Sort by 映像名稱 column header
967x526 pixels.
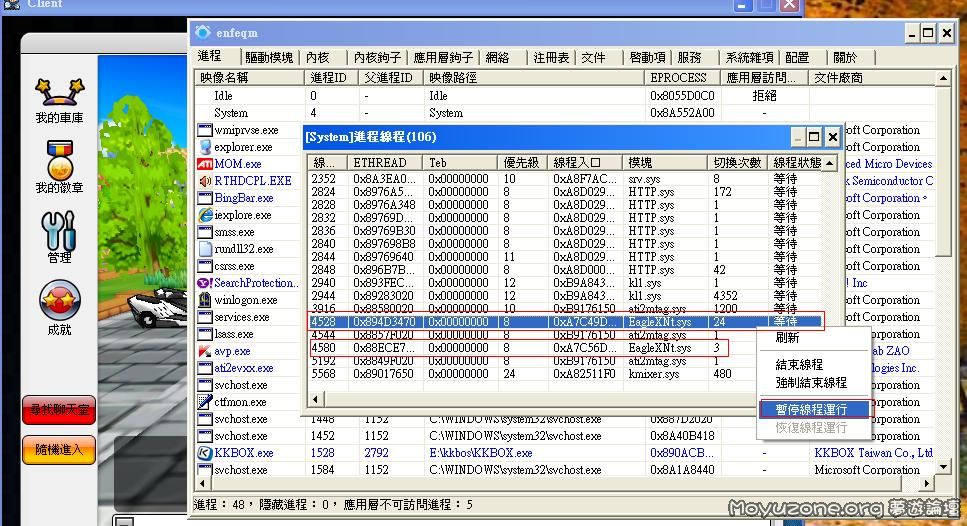249,78
